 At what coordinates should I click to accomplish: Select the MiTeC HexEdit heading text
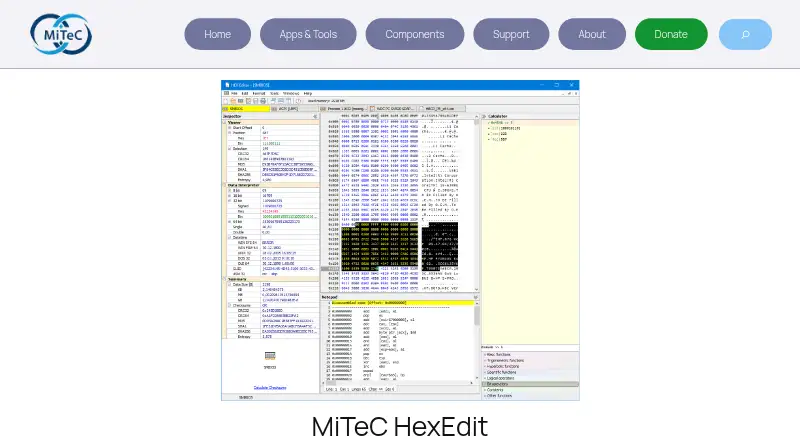(x=399, y=427)
